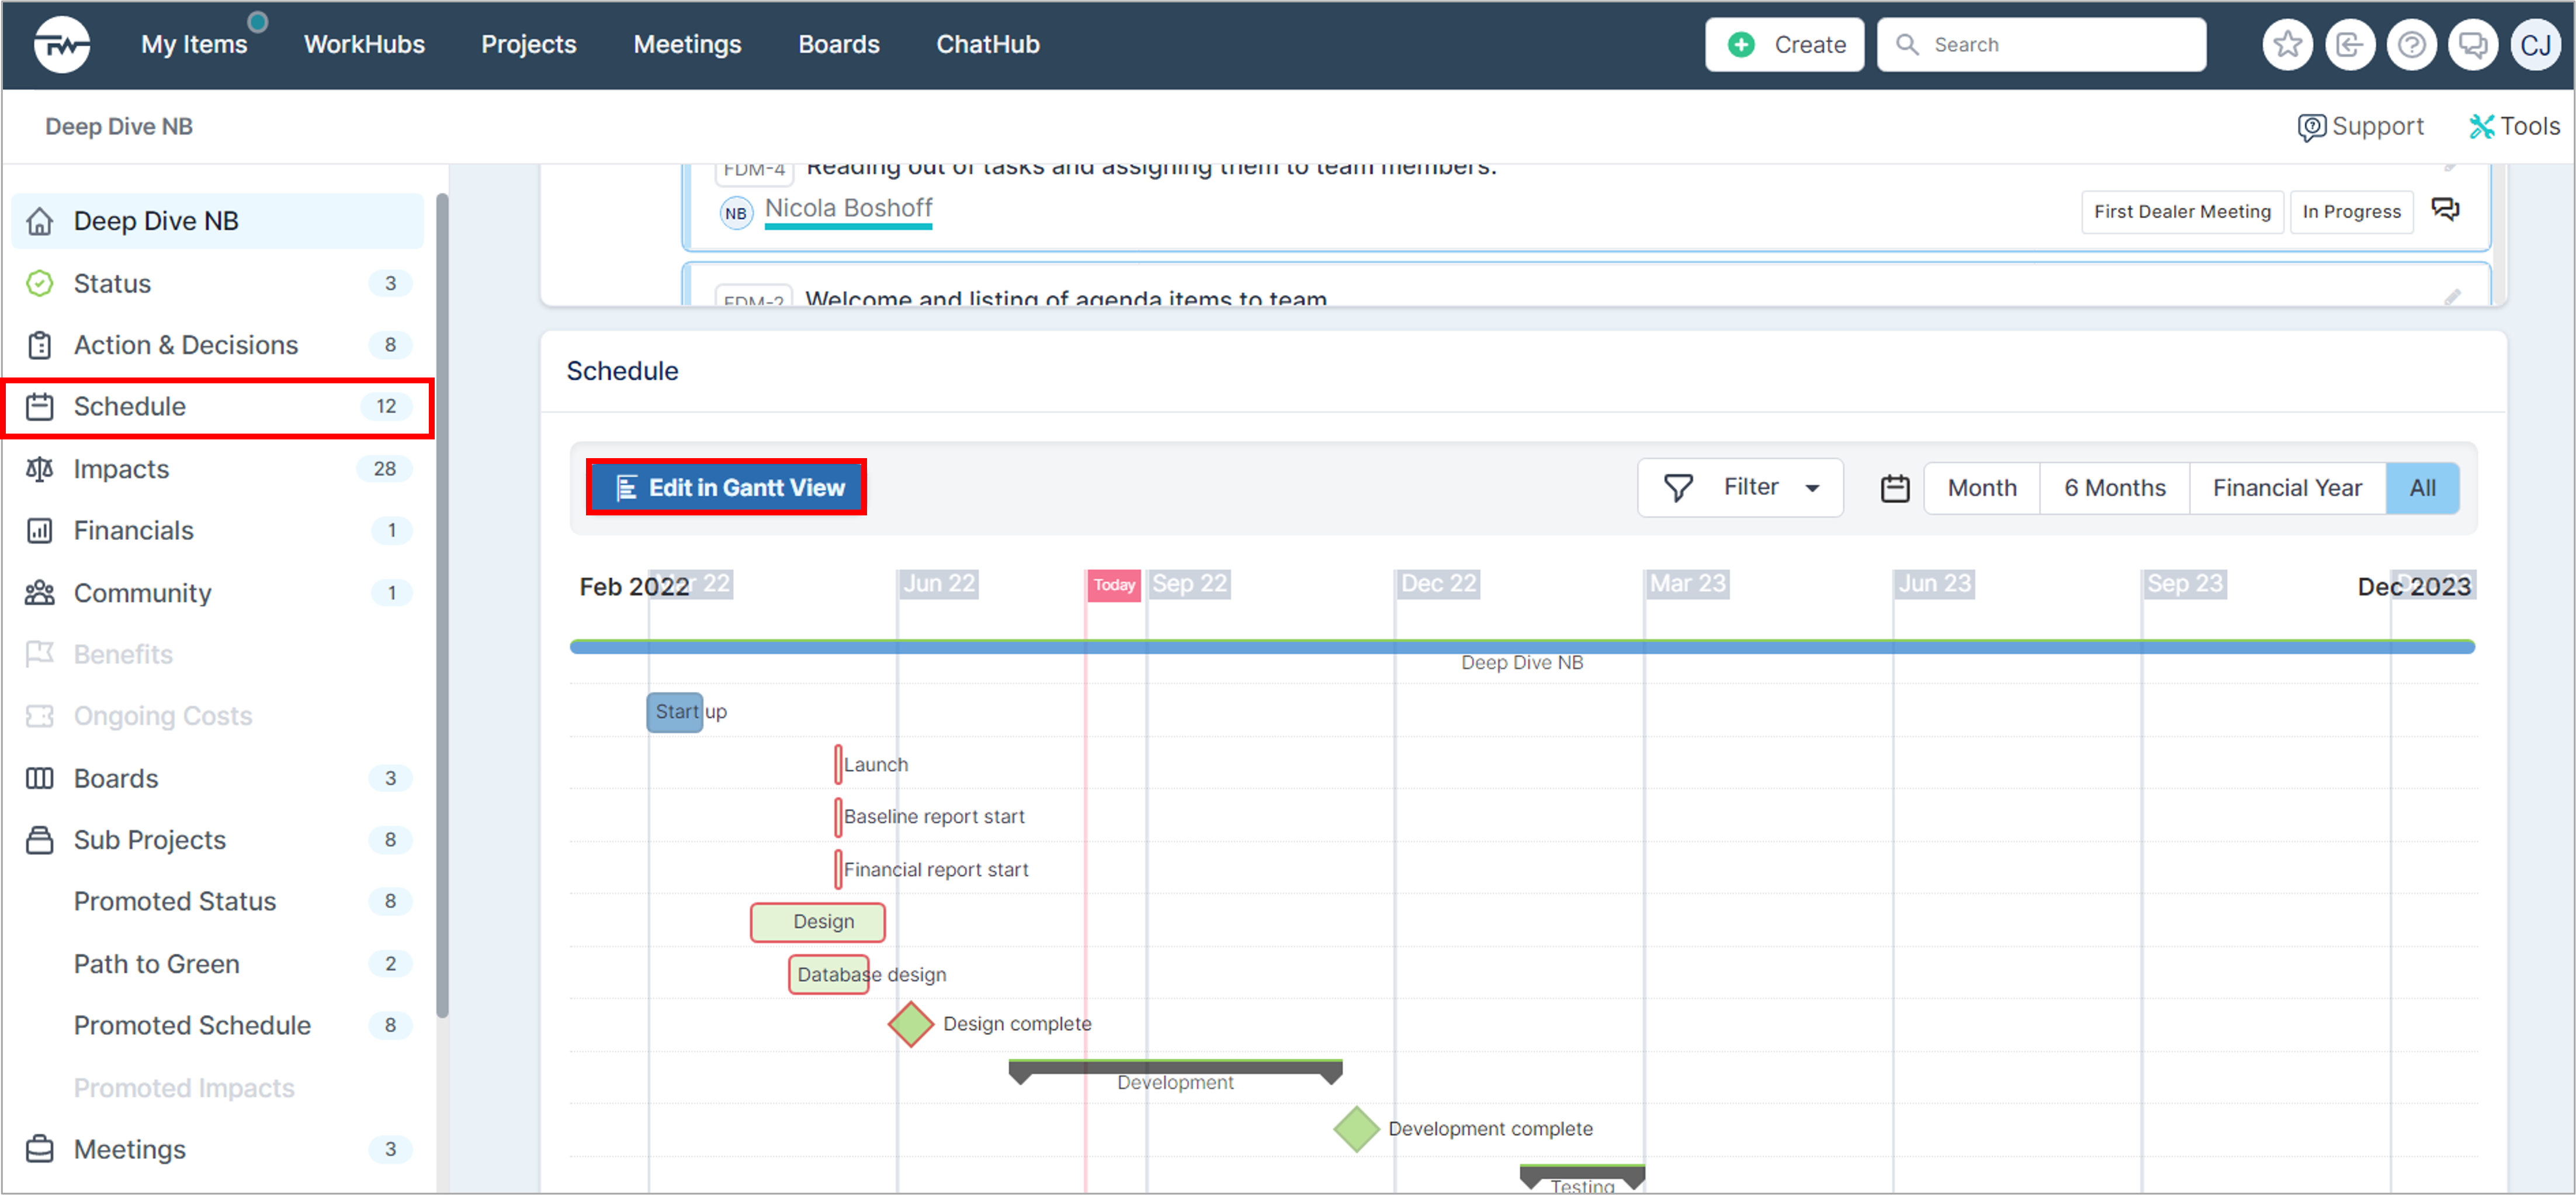
Task: Open Projects in top navigation
Action: click(x=529, y=45)
